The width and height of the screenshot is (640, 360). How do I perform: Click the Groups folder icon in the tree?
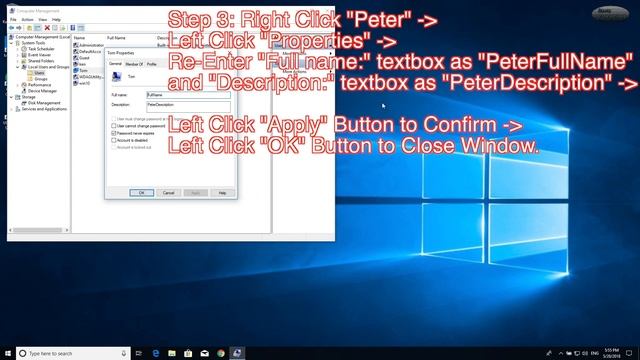(x=30, y=79)
